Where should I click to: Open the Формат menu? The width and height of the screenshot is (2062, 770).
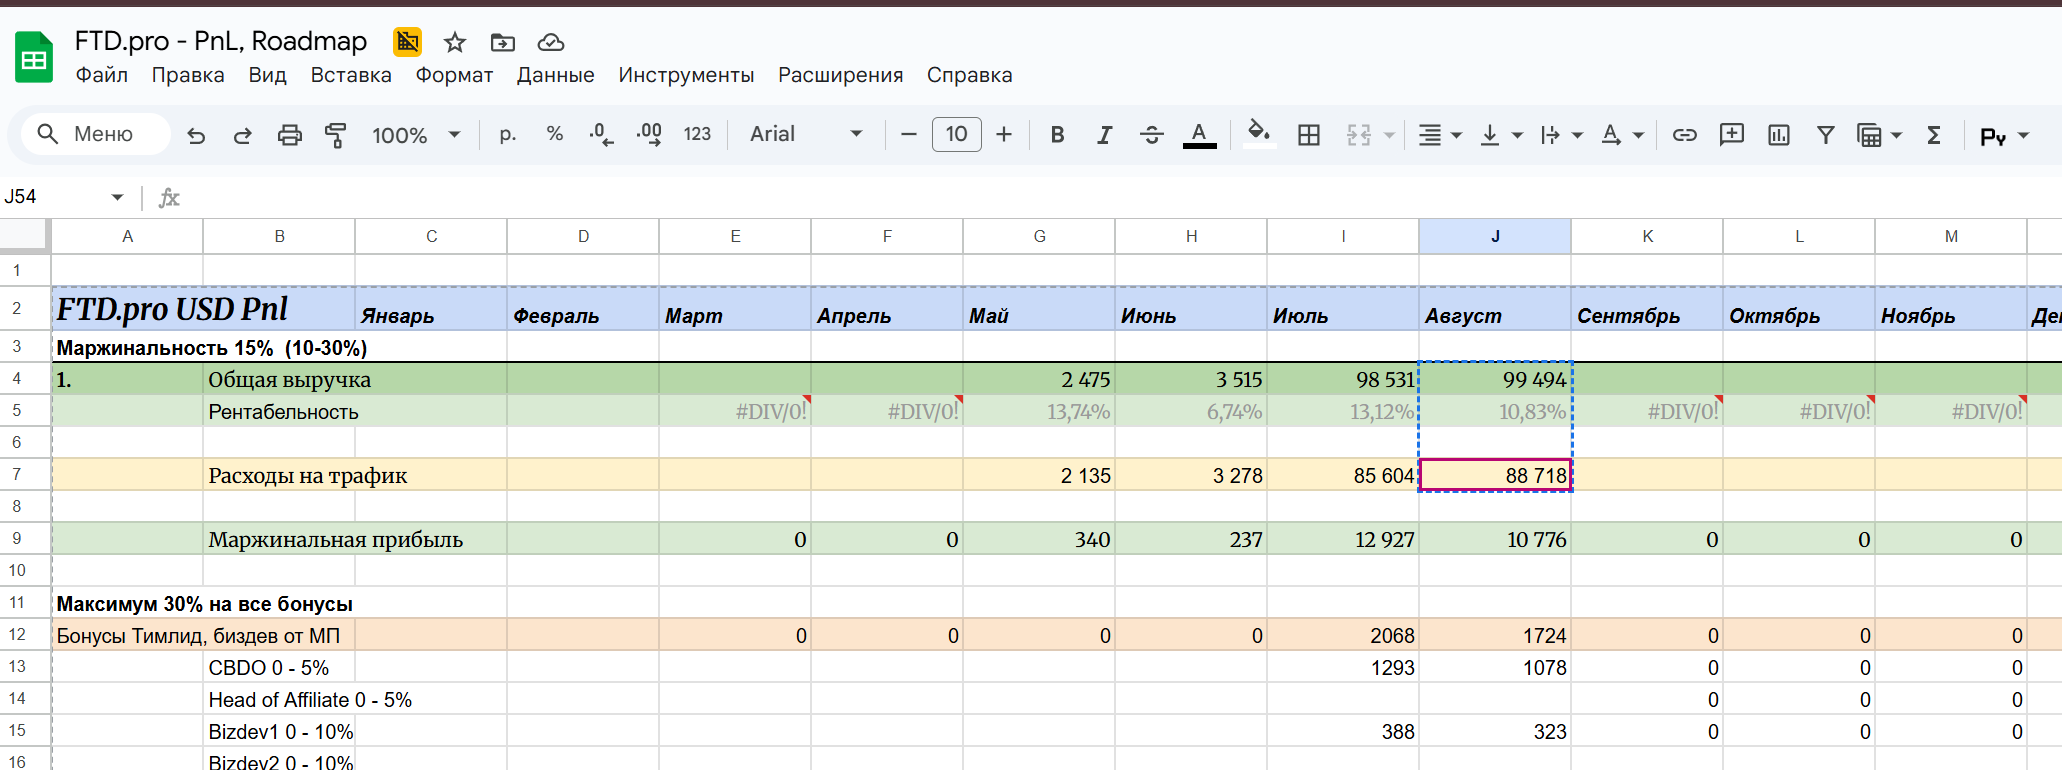(x=454, y=75)
